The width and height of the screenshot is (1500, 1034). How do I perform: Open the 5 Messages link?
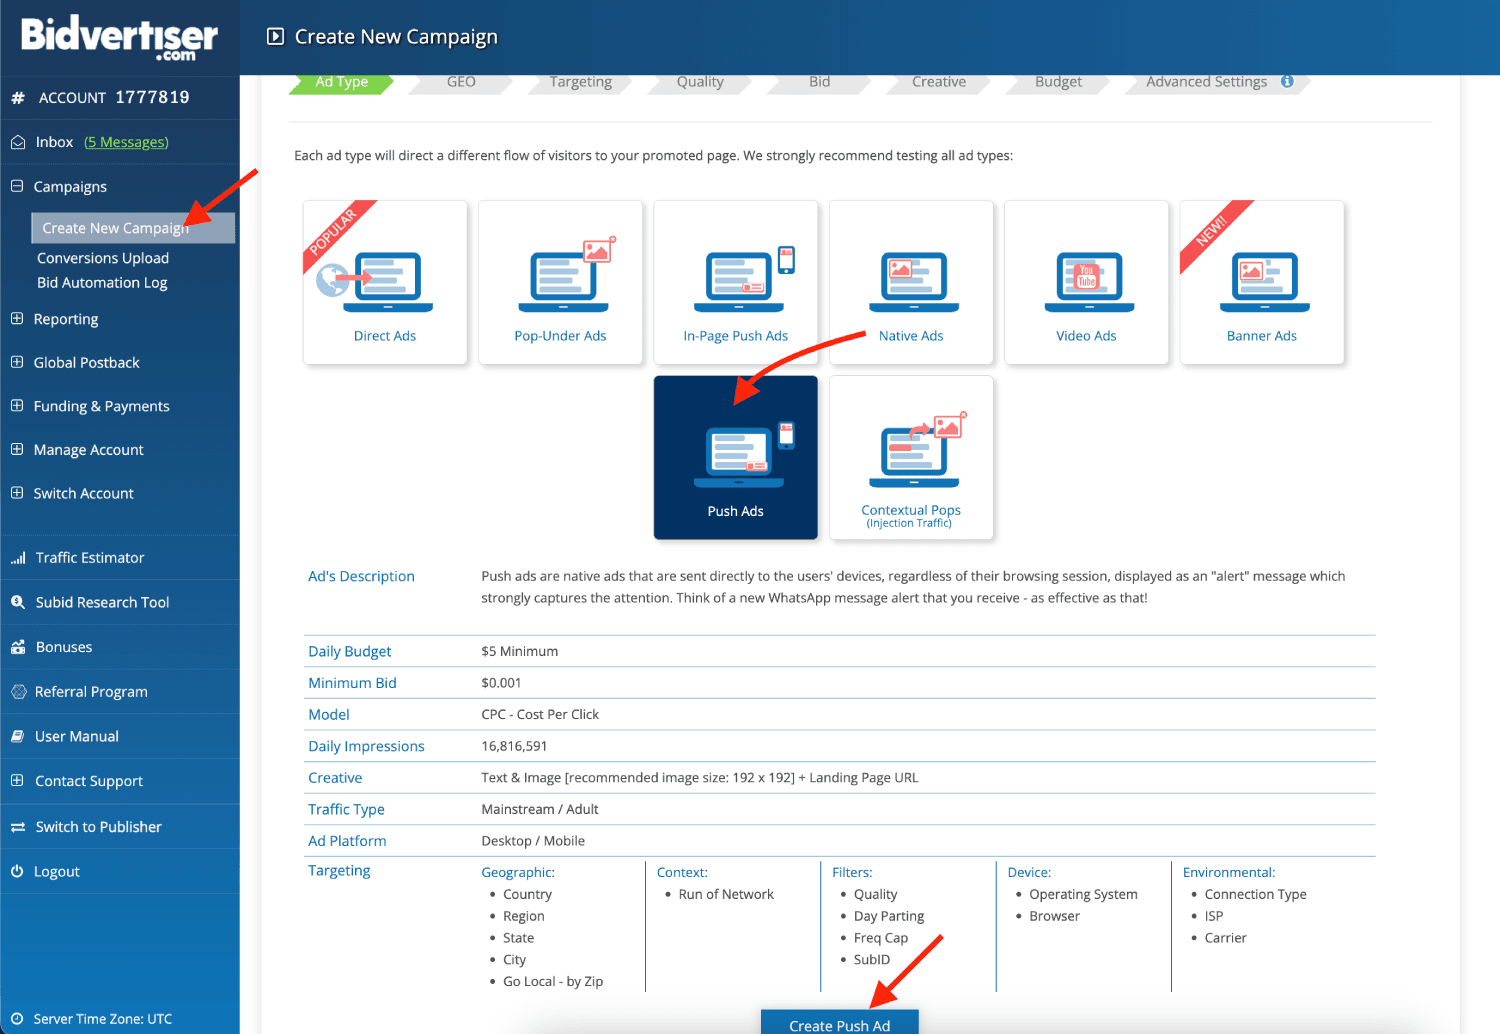[x=126, y=142]
